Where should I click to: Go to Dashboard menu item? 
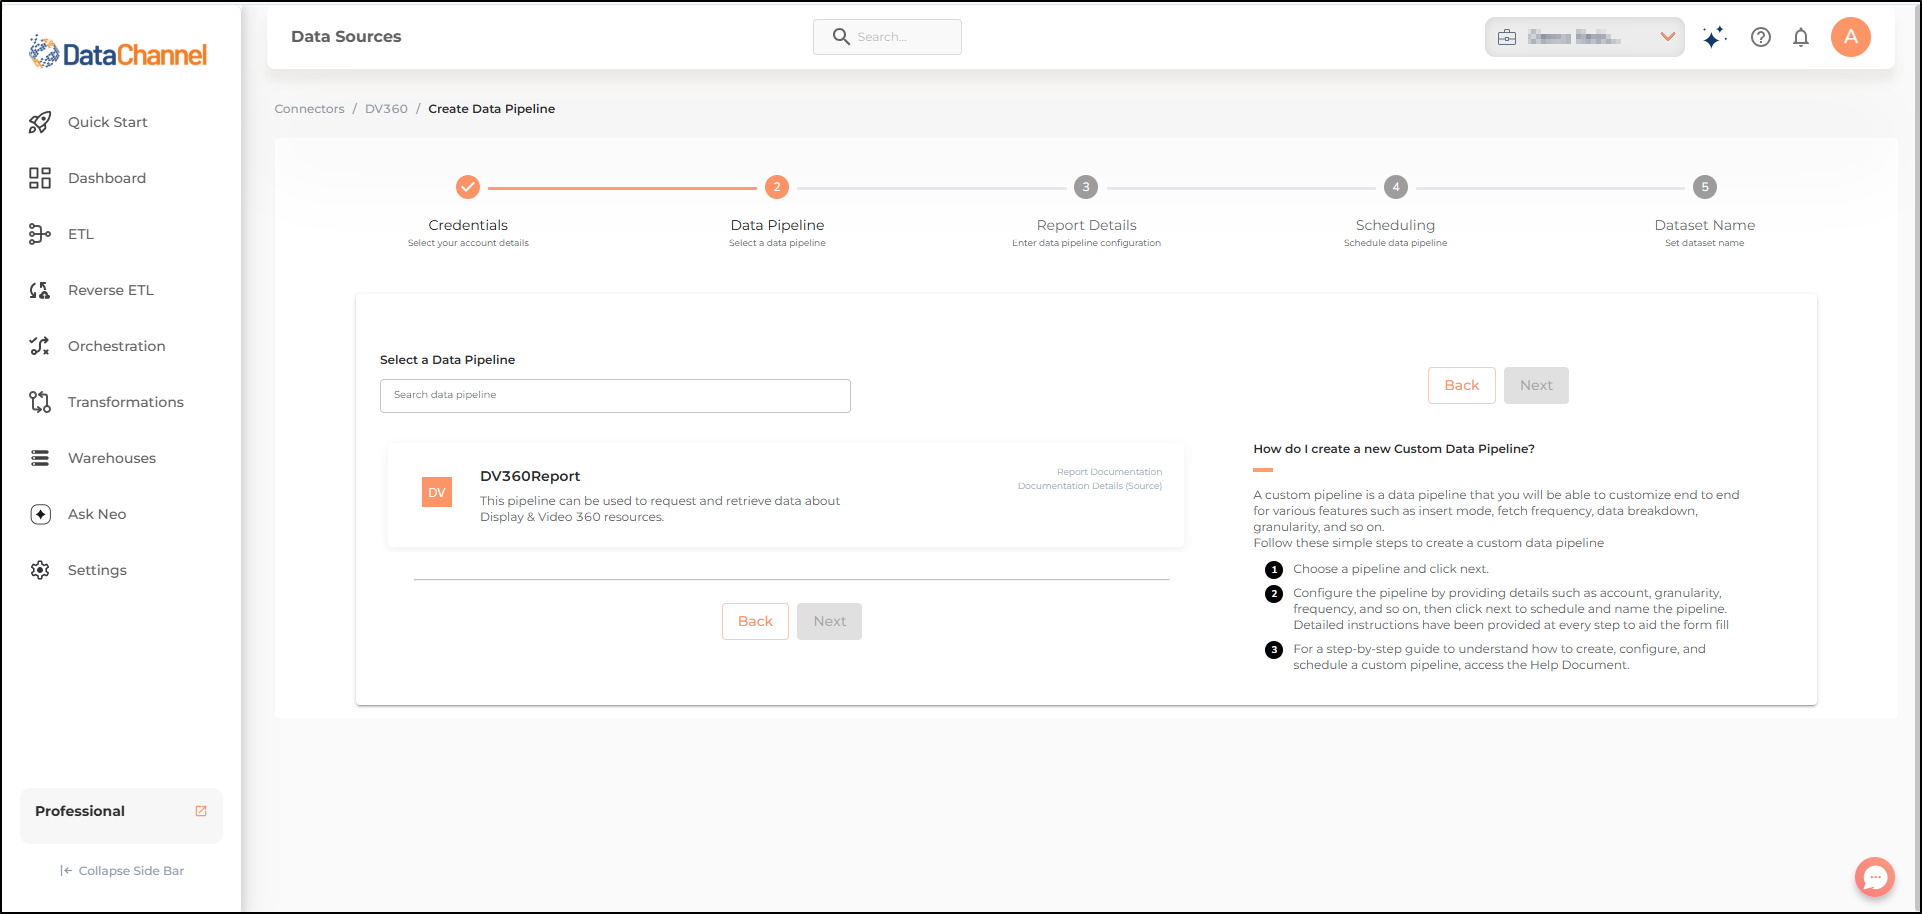pyautogui.click(x=107, y=178)
